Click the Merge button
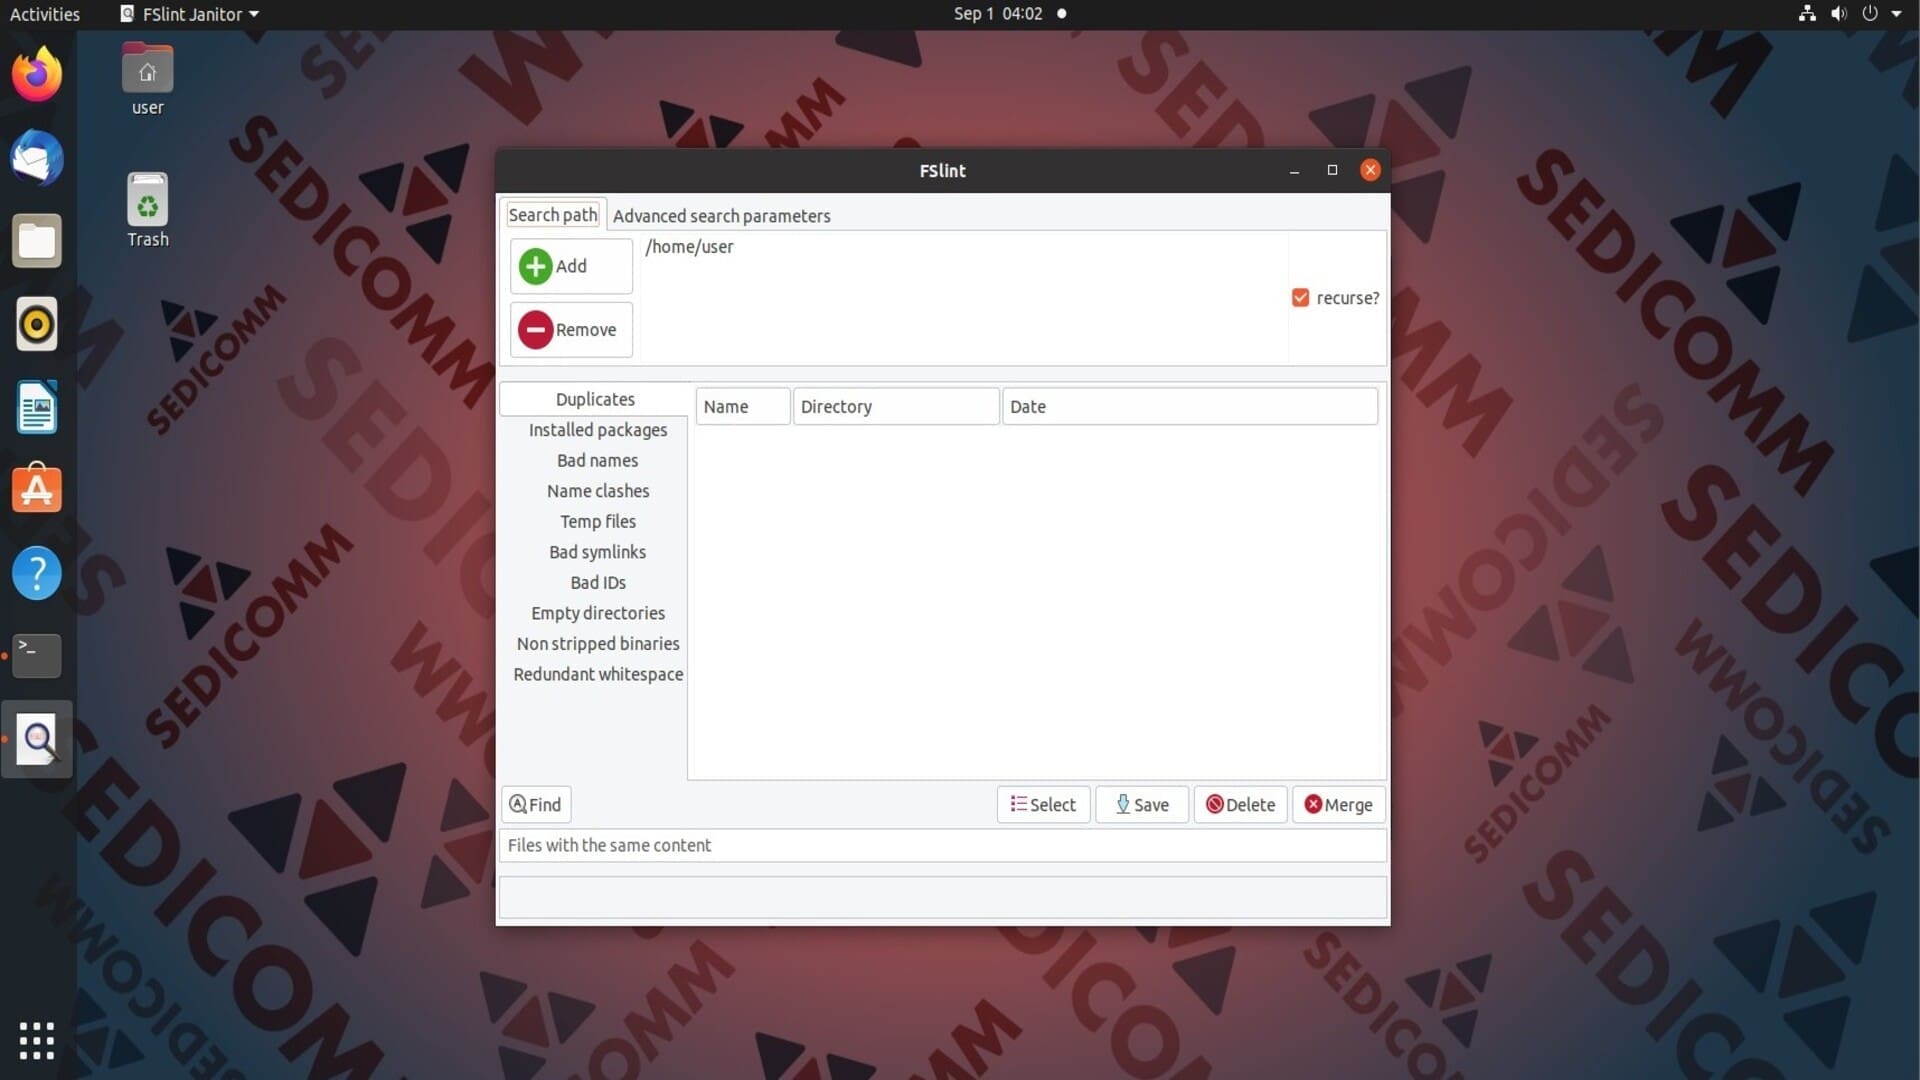The image size is (1920, 1080). point(1339,805)
